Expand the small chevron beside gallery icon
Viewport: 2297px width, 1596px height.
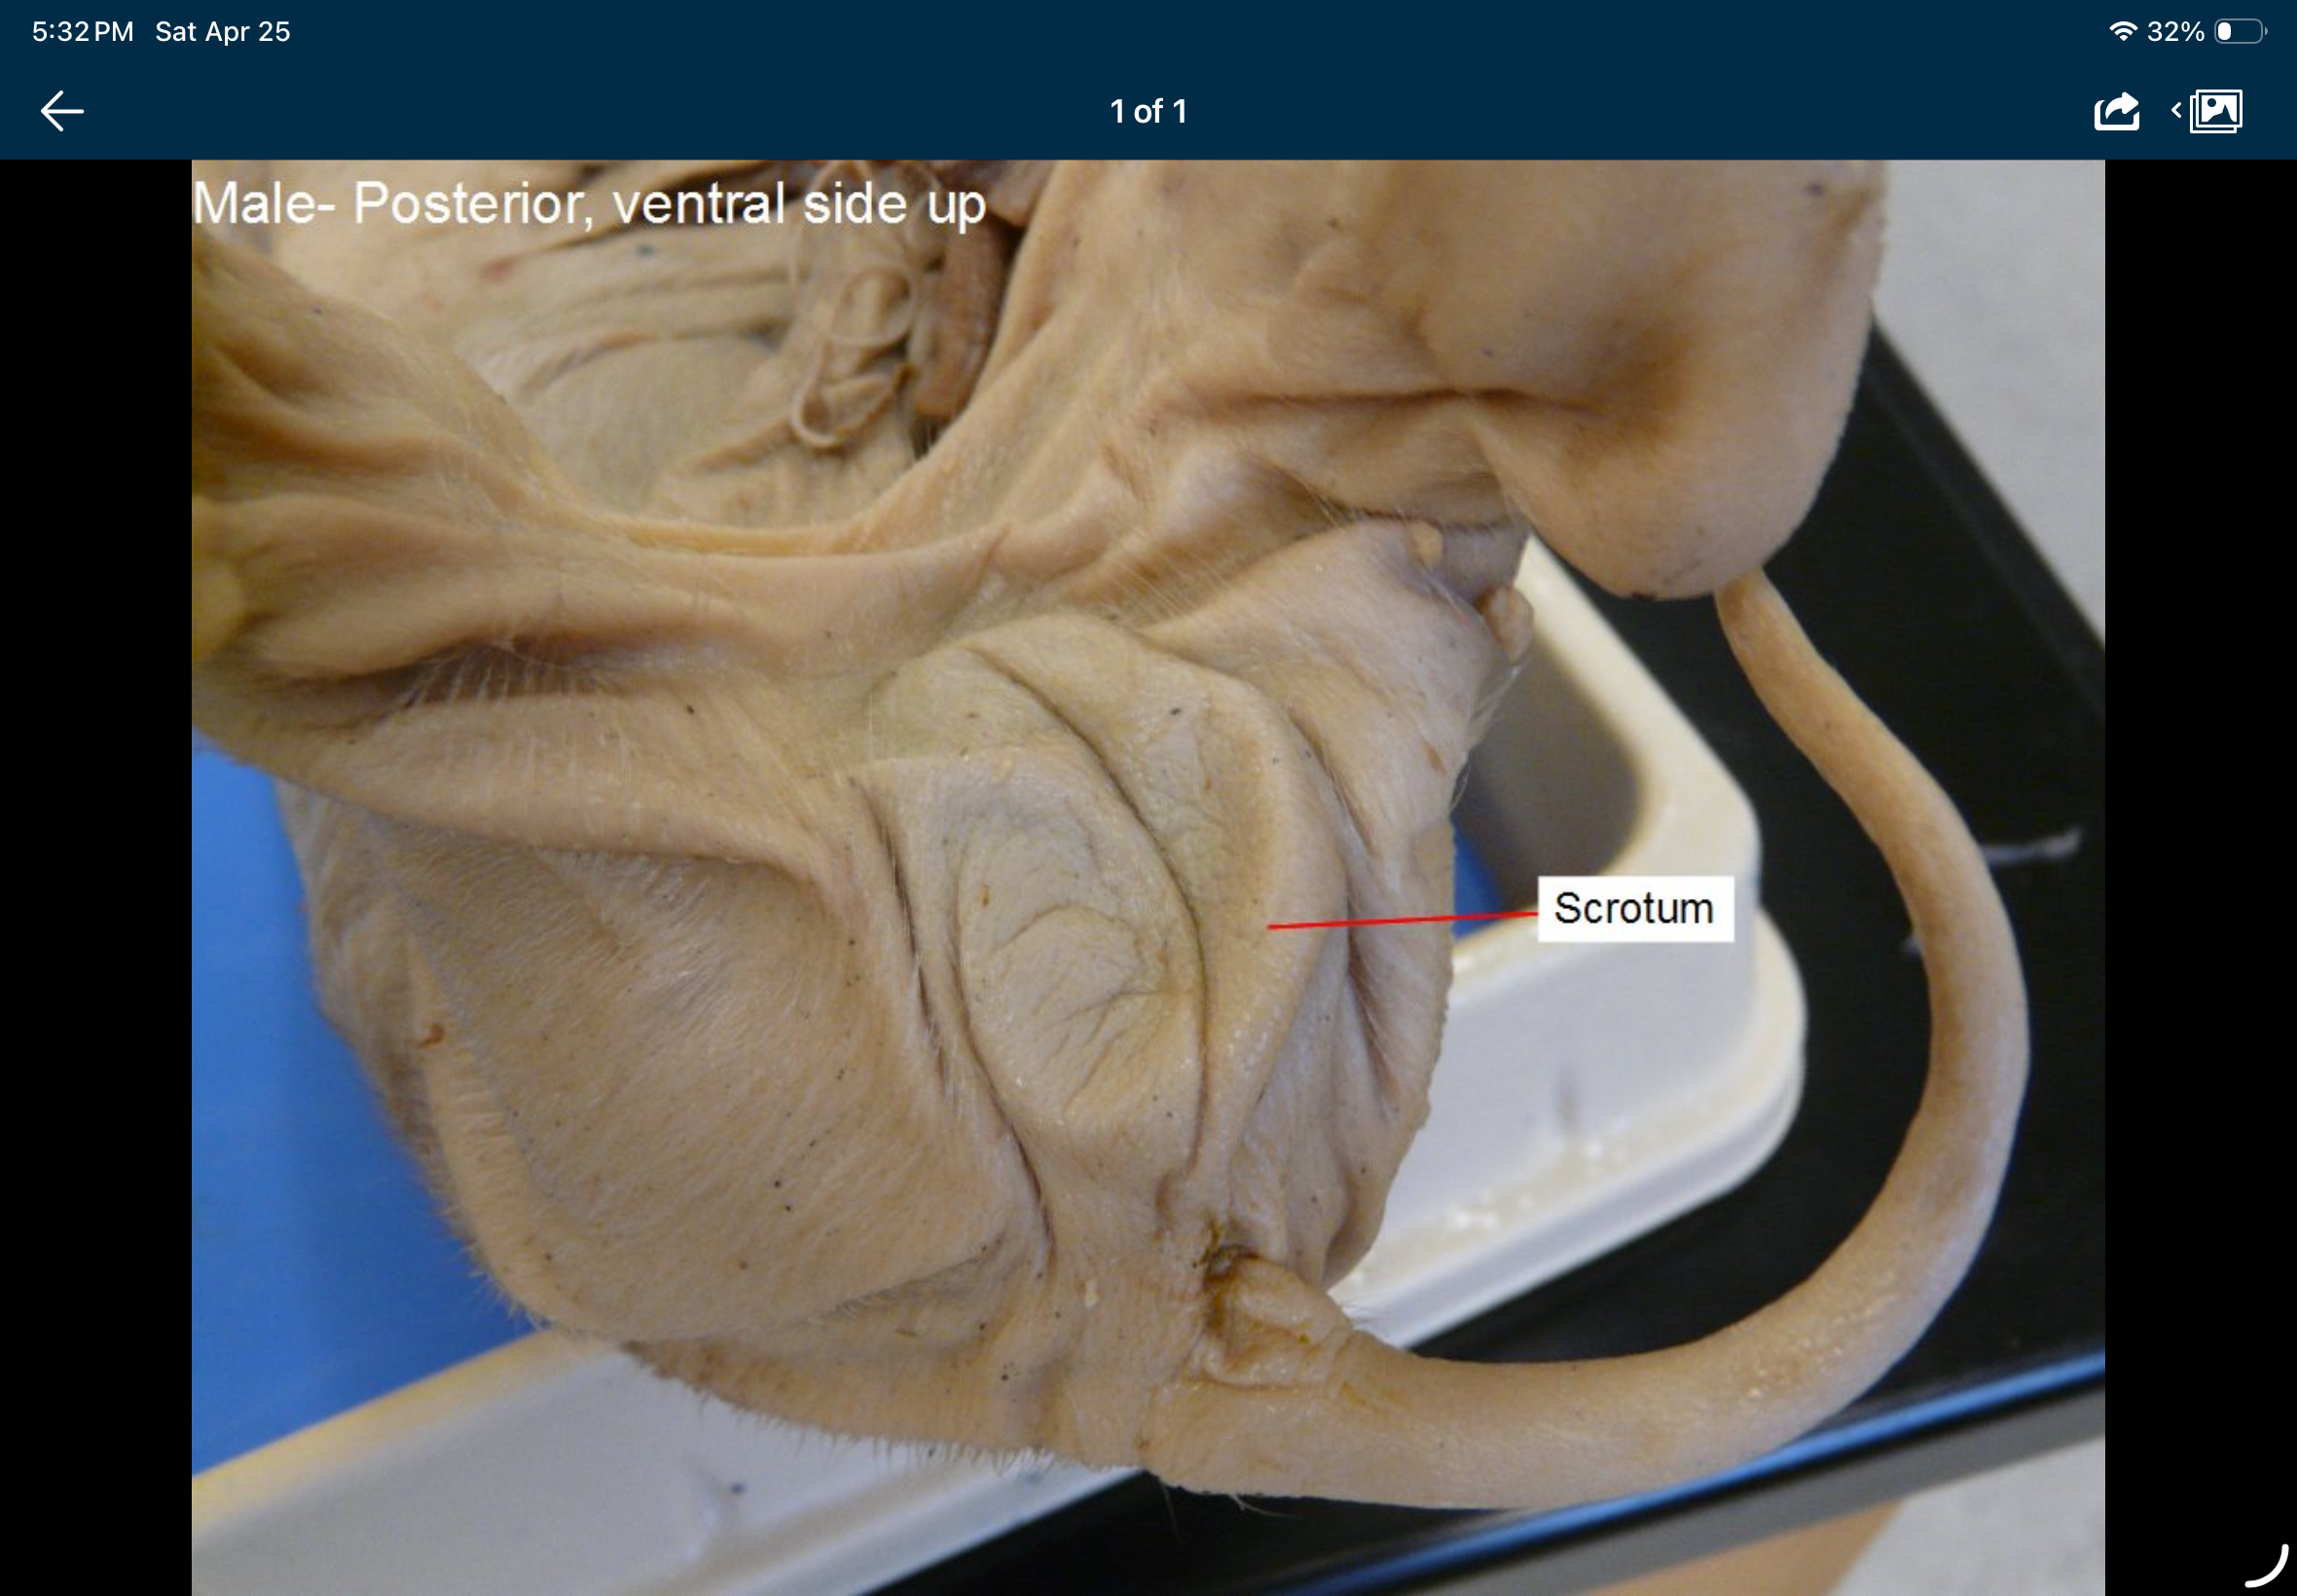pyautogui.click(x=2176, y=110)
